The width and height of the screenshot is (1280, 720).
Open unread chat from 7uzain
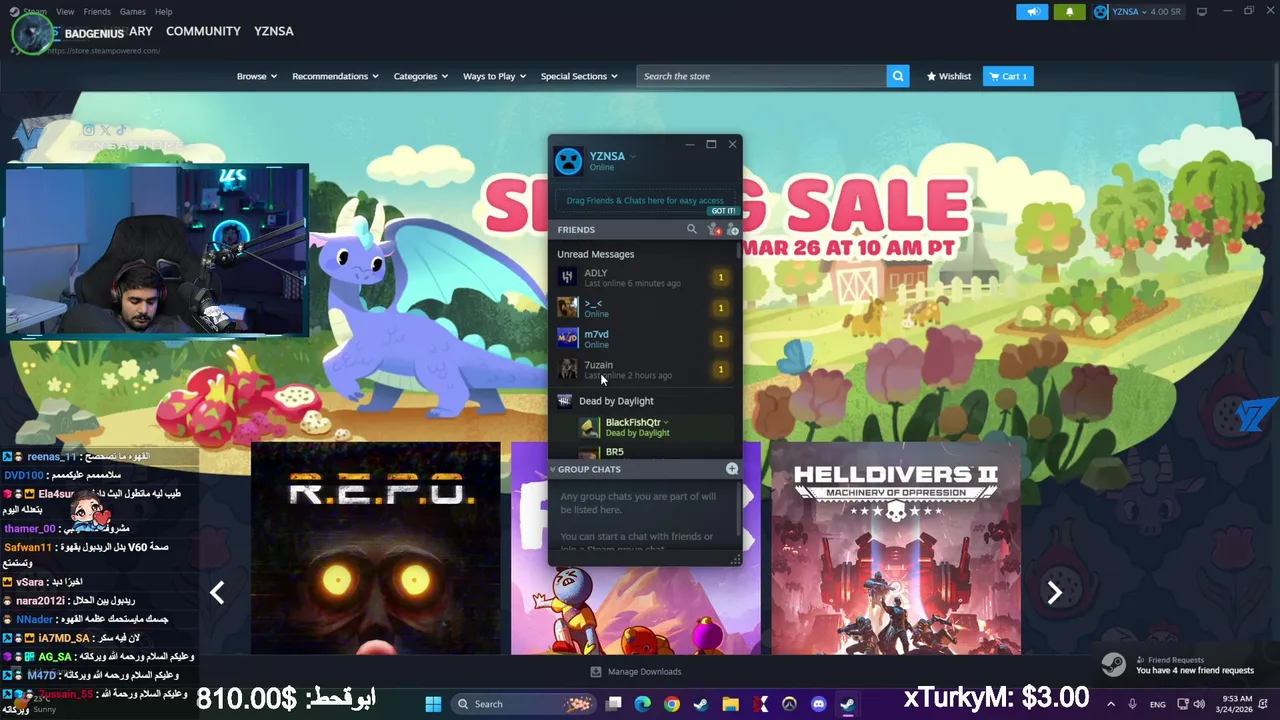tap(645, 369)
